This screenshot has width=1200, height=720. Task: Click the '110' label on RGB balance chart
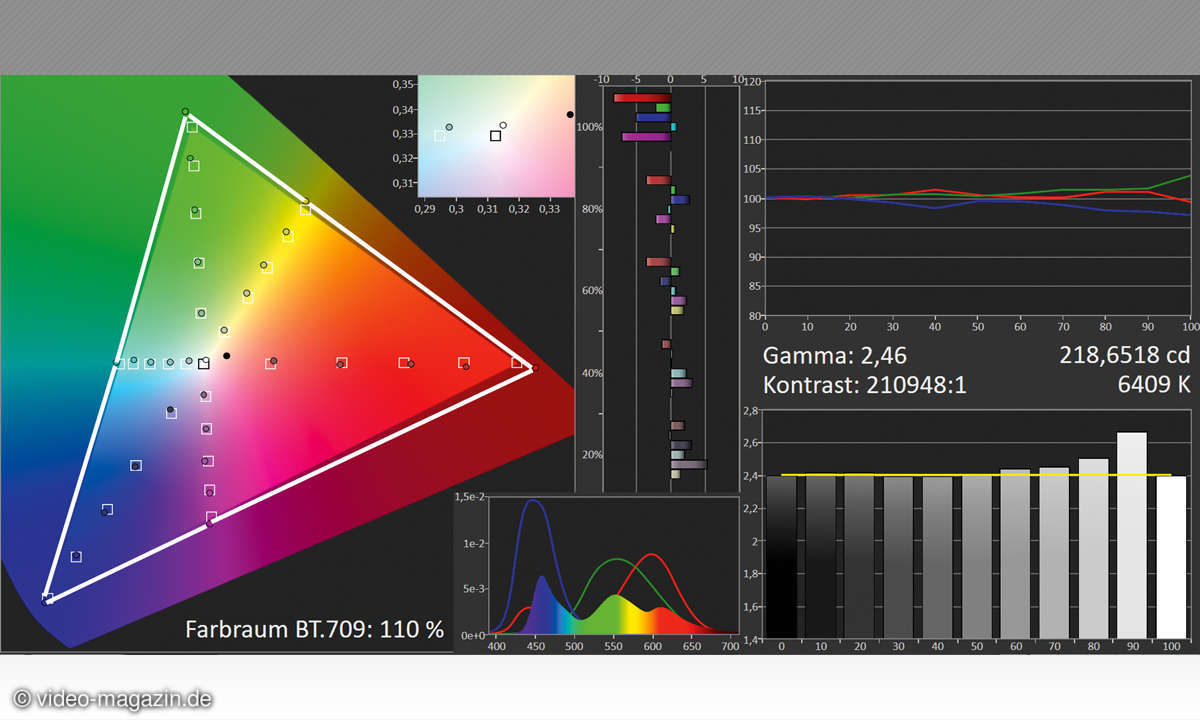coord(754,140)
